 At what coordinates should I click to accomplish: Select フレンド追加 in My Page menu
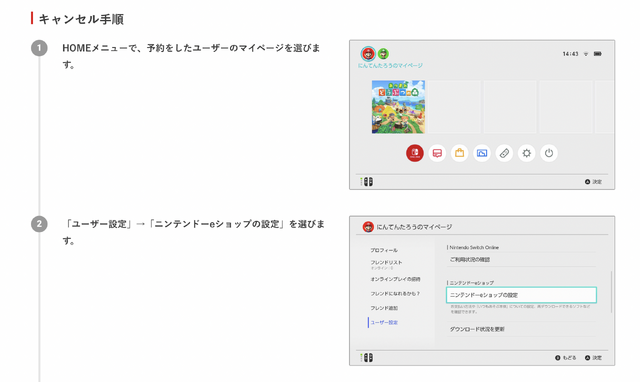point(384,308)
